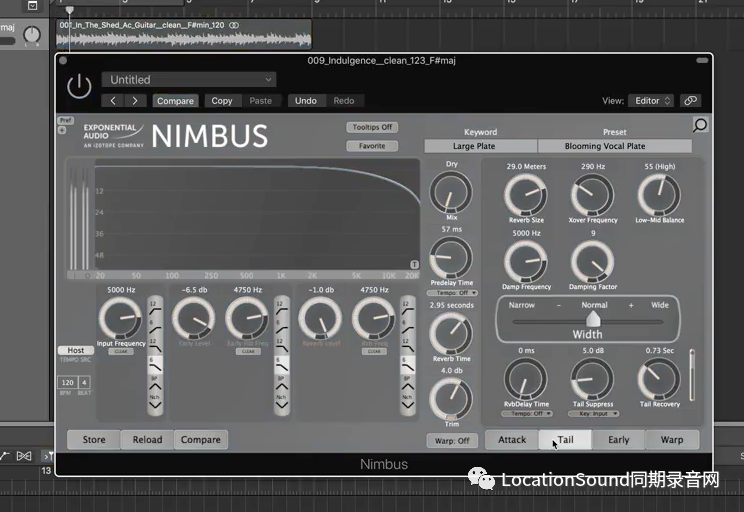The height and width of the screenshot is (512, 744).
Task: Switch to the Warp tab
Action: 672,440
